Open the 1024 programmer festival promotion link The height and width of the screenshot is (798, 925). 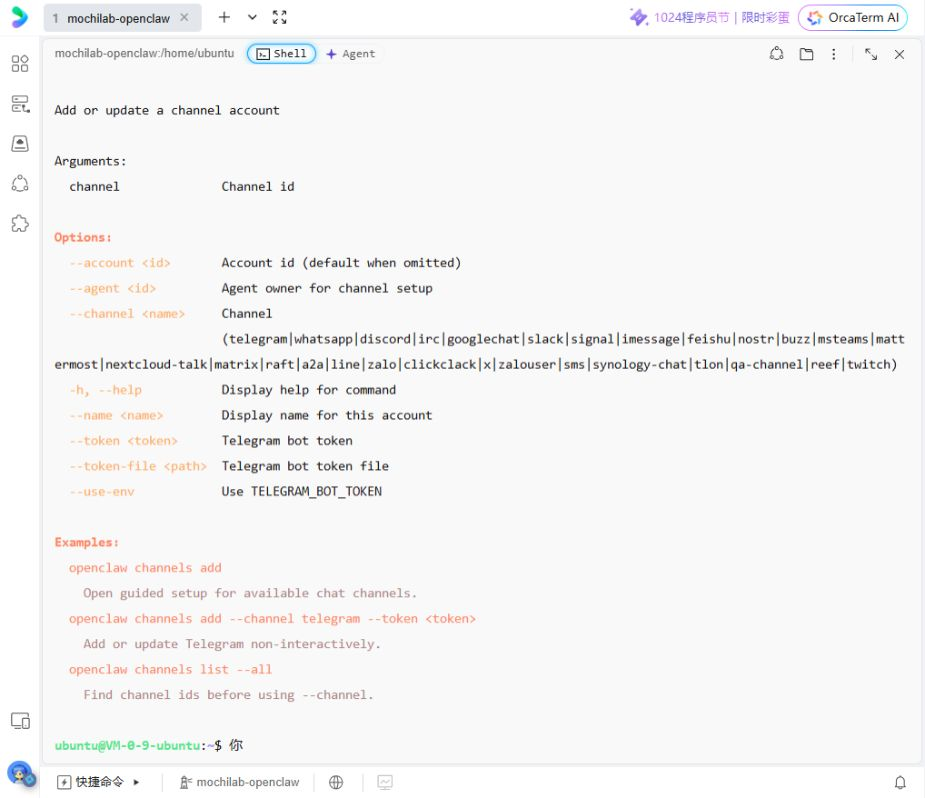pyautogui.click(x=709, y=17)
